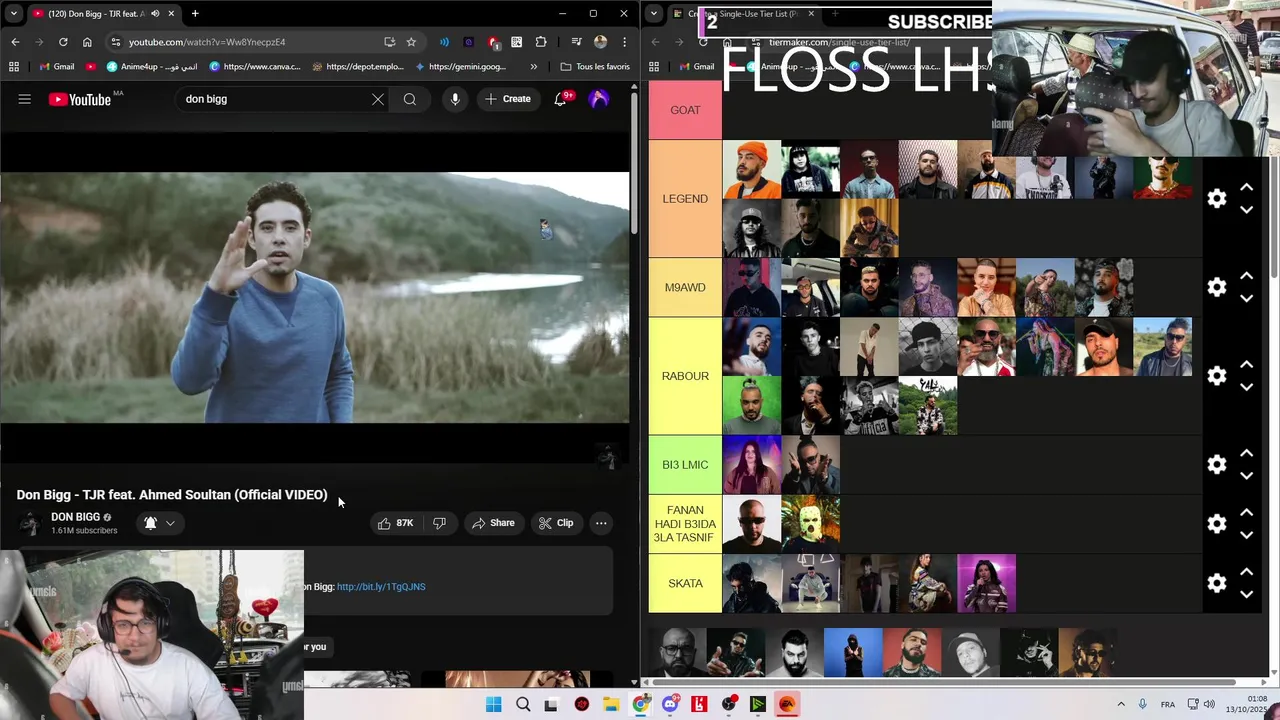
Task: Open the YouTube account avatar menu
Action: (599, 99)
